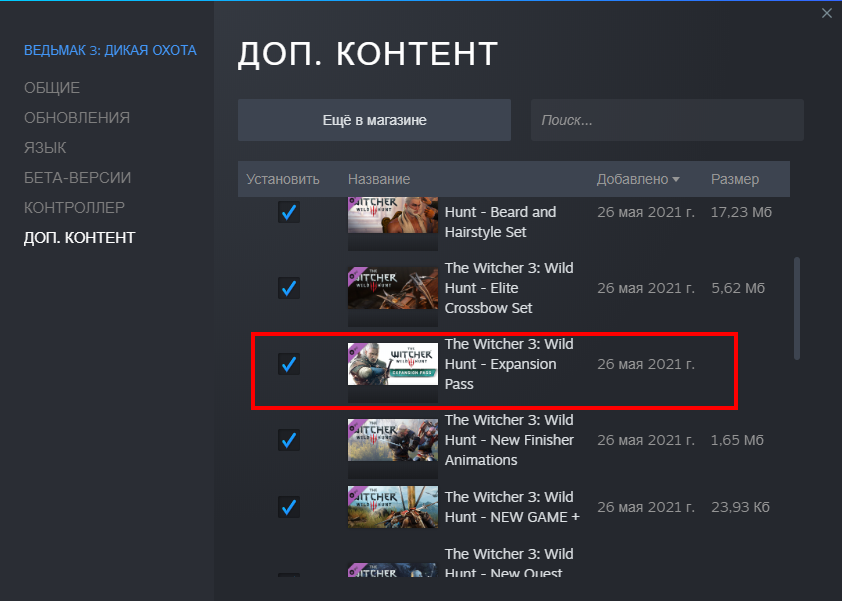
Task: Focus the Поиск search field
Action: (x=667, y=120)
